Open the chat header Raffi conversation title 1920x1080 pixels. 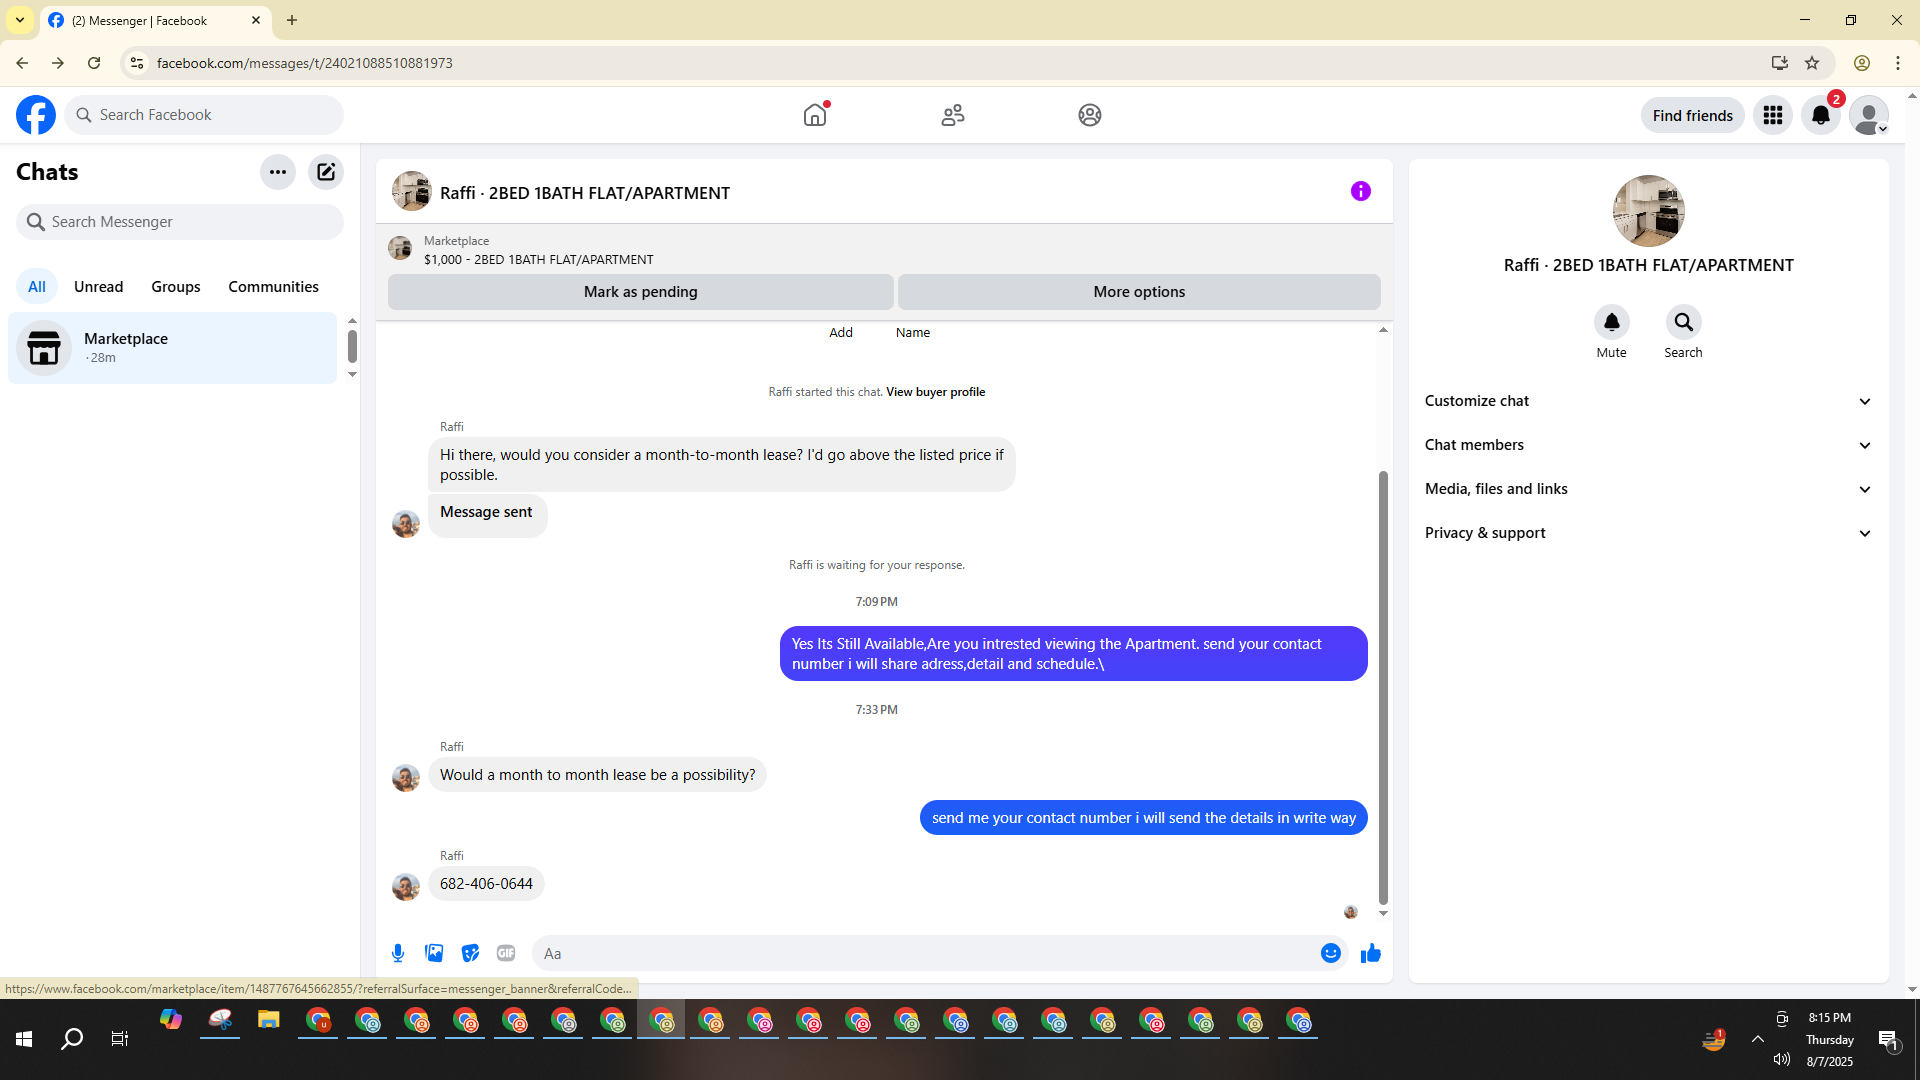(x=585, y=193)
